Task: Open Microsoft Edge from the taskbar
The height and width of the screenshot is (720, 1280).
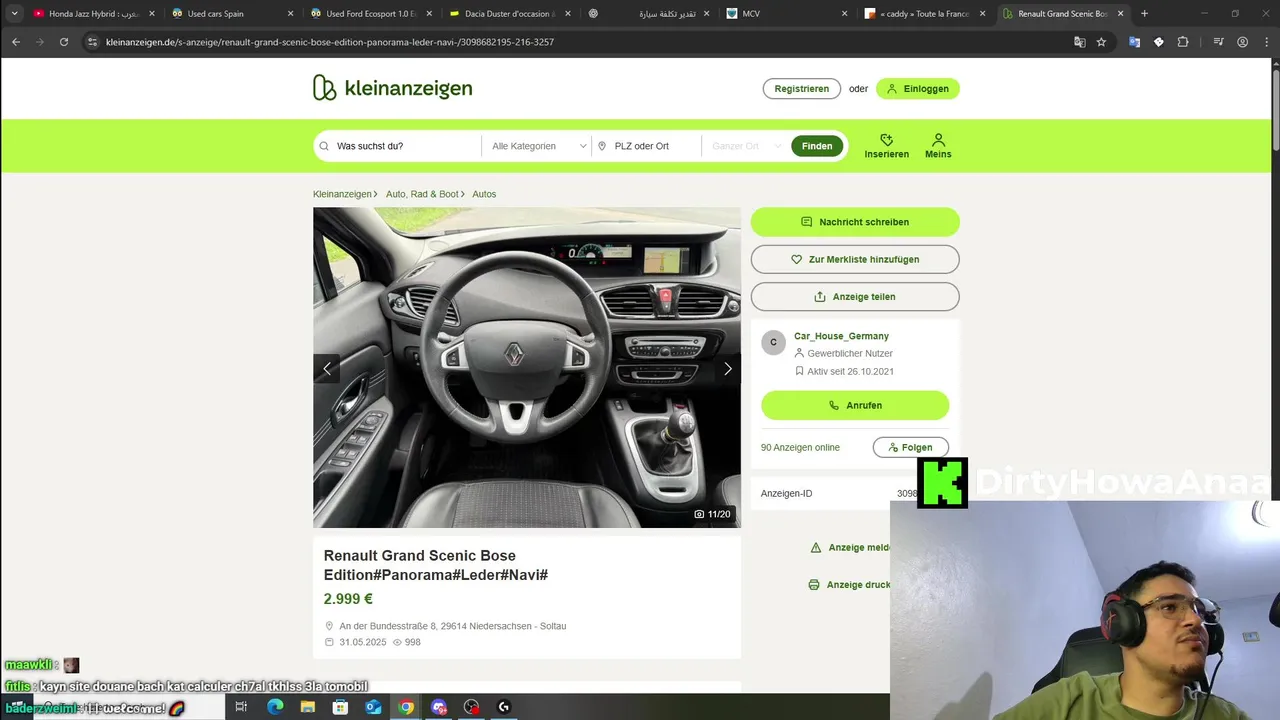Action: click(x=275, y=707)
